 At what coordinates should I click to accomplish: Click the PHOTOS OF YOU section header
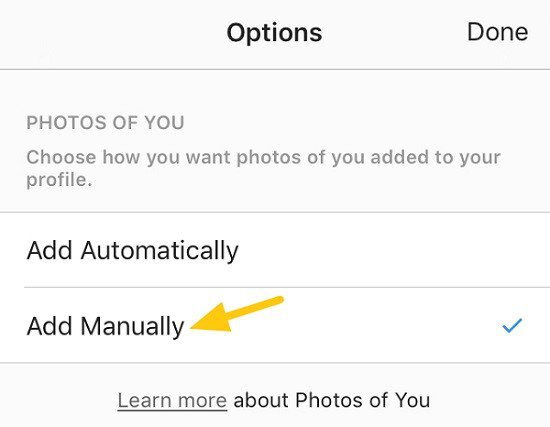pyautogui.click(x=105, y=123)
